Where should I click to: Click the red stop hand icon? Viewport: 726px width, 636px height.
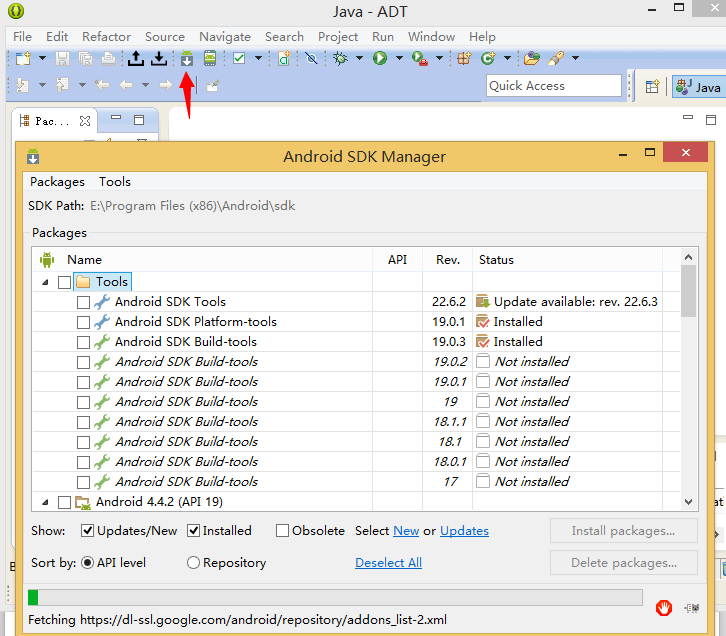coord(663,608)
